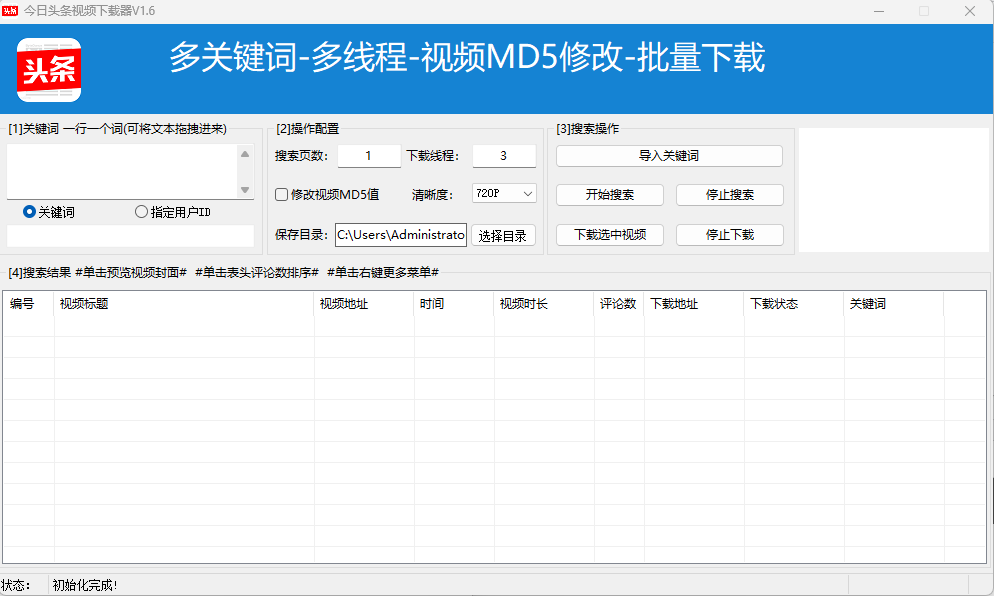Click 下载选中视频 to download
The height and width of the screenshot is (596, 994).
(x=609, y=235)
